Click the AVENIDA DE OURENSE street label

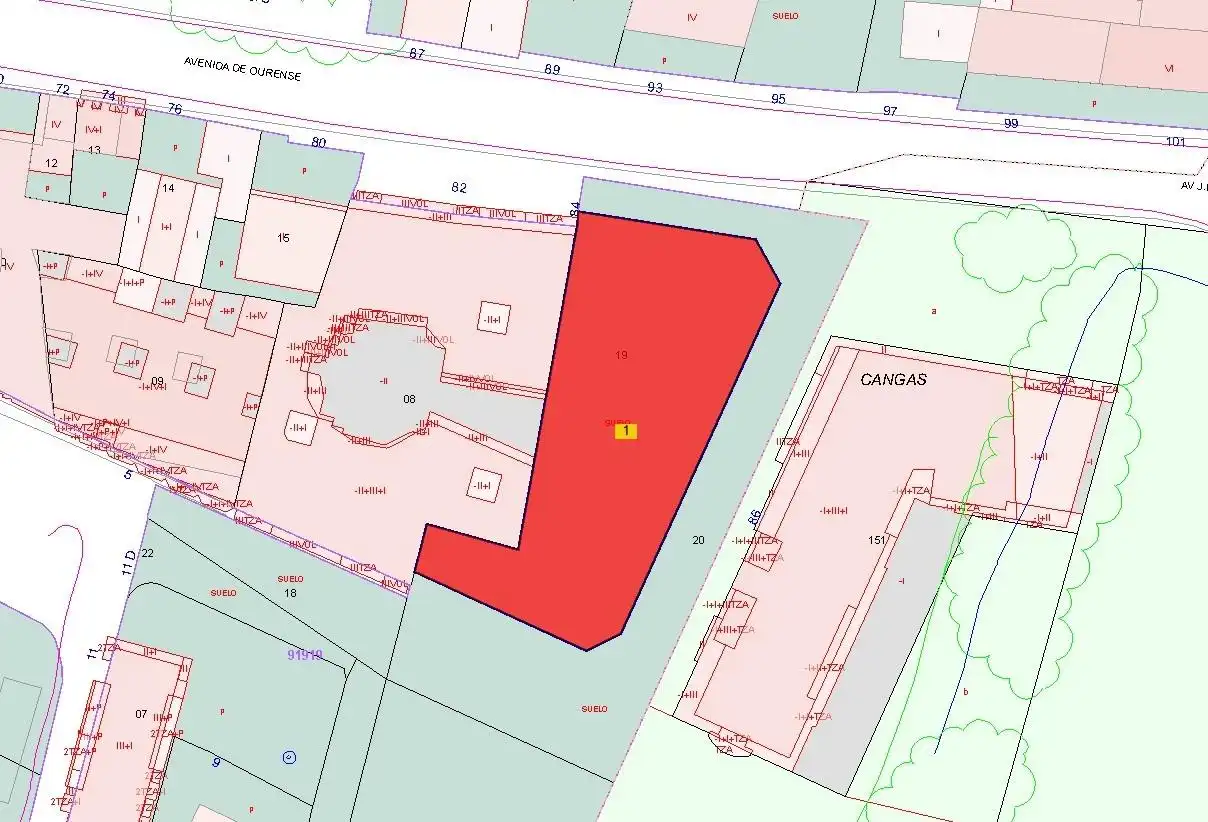(x=242, y=67)
